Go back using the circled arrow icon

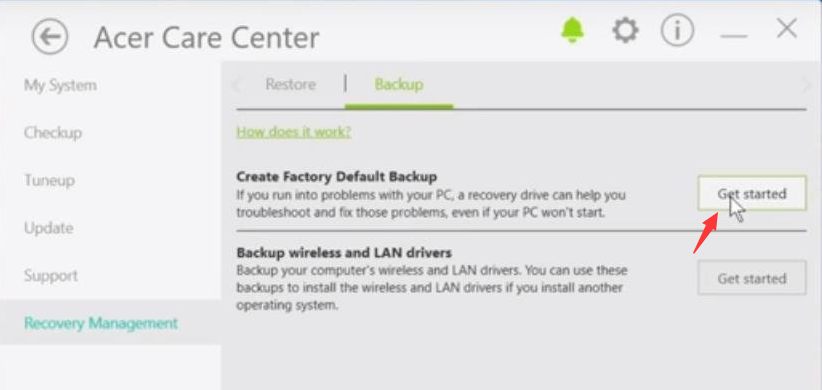(x=50, y=37)
